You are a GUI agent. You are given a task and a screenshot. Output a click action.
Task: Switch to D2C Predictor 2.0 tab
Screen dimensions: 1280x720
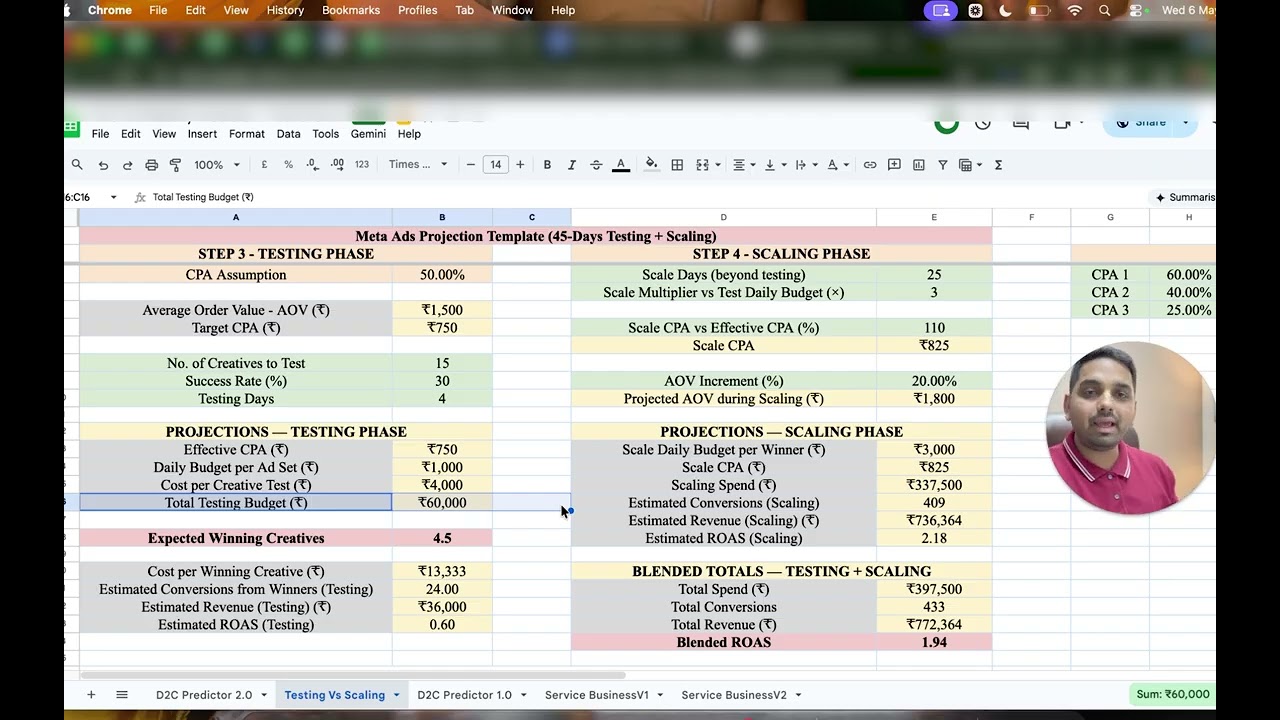(x=204, y=695)
